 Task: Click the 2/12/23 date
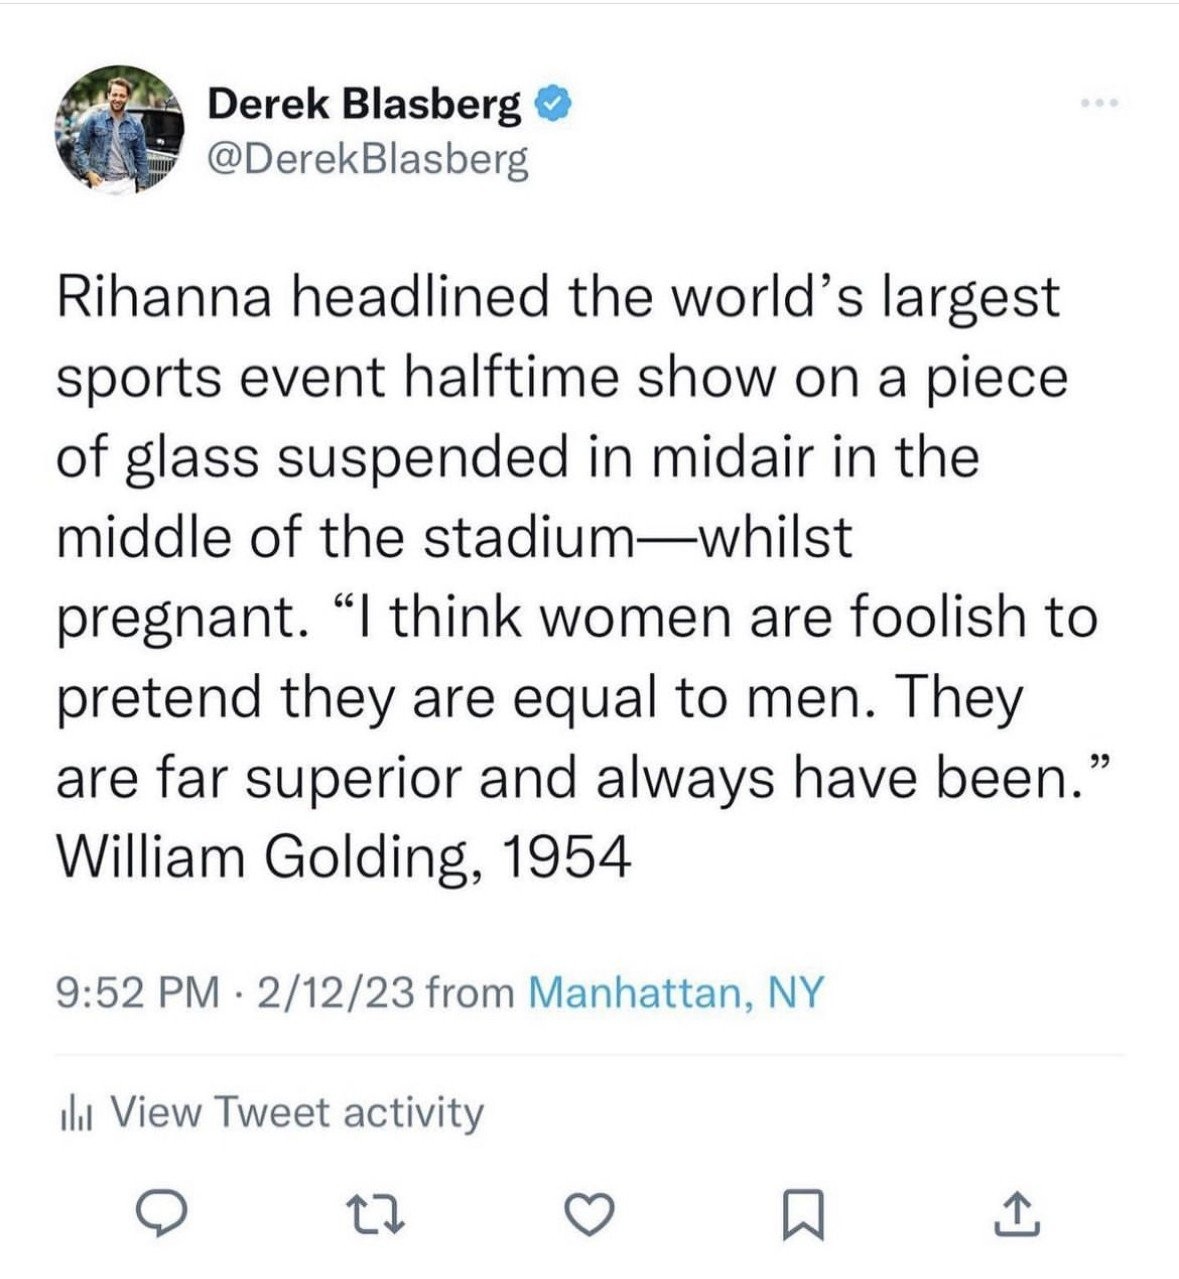pyautogui.click(x=335, y=992)
